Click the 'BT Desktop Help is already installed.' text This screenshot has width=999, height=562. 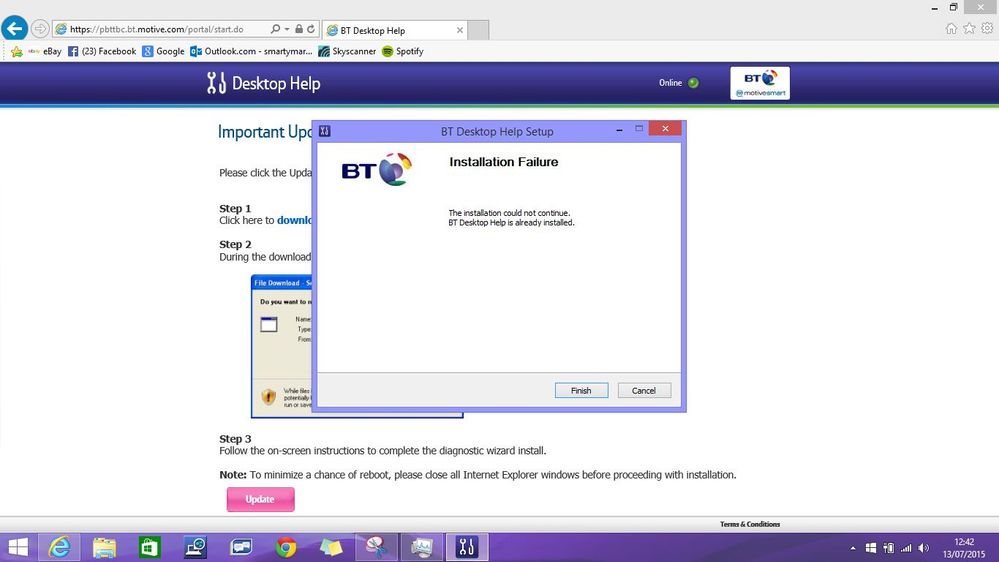coord(512,223)
